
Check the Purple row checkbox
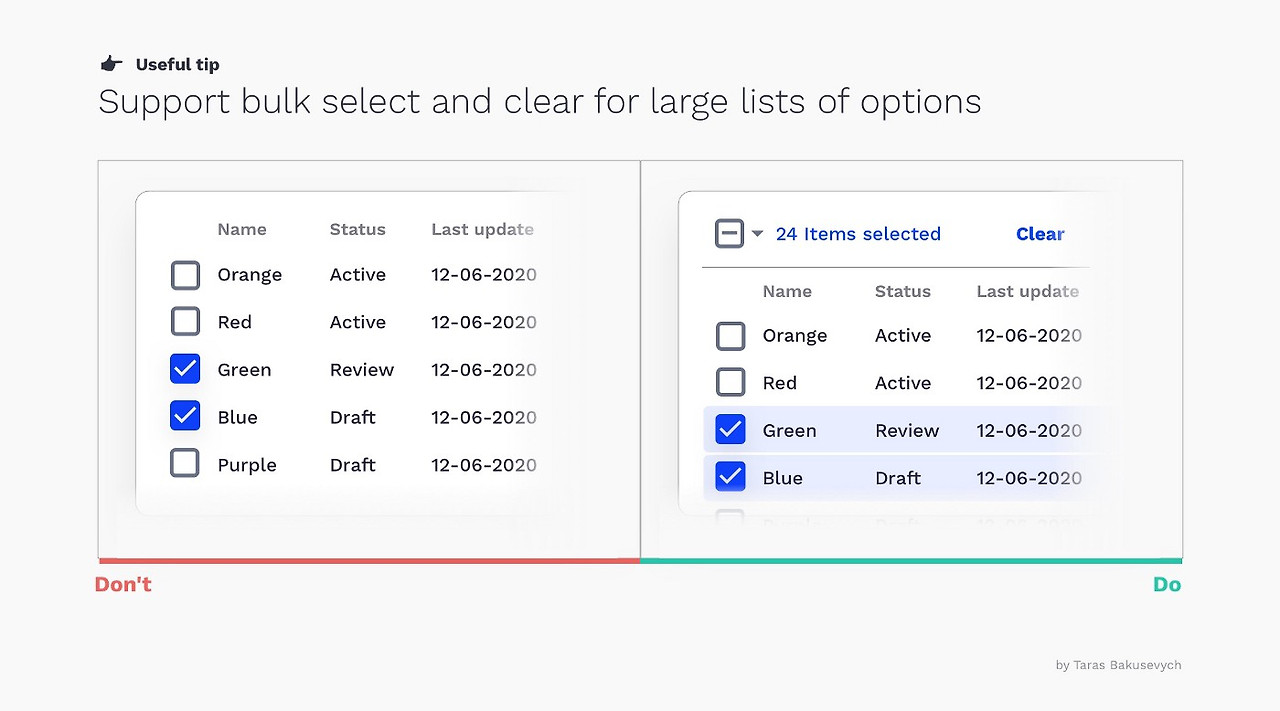tap(185, 462)
